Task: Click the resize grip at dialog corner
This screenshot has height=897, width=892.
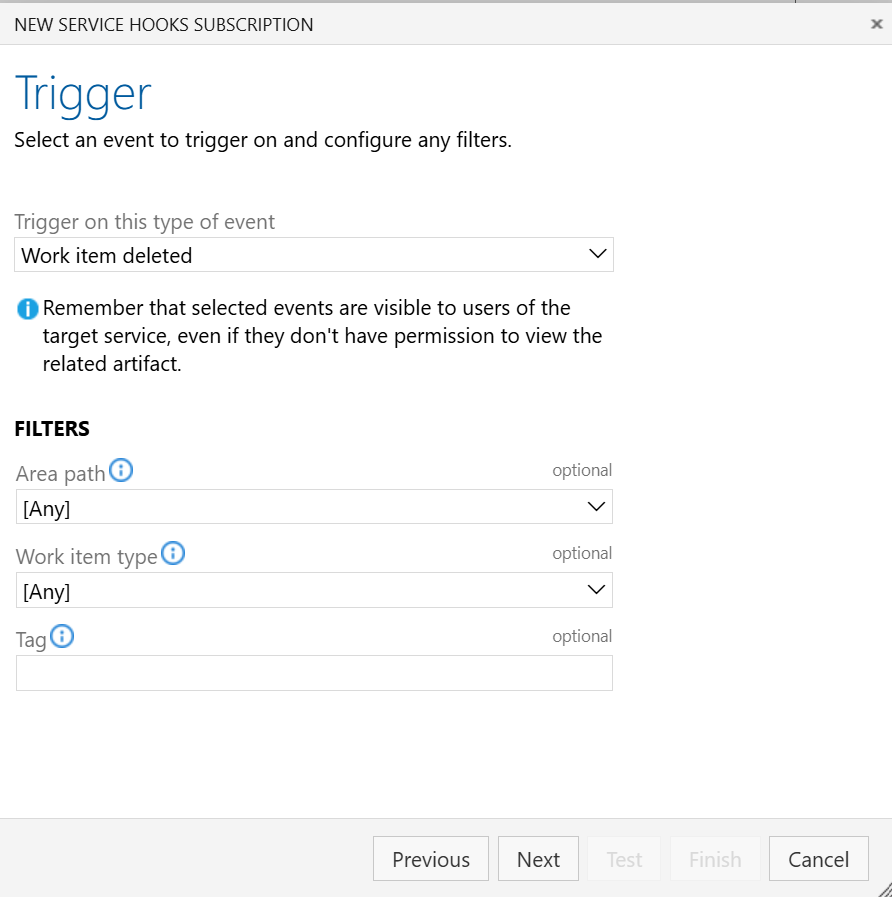Action: point(883,888)
